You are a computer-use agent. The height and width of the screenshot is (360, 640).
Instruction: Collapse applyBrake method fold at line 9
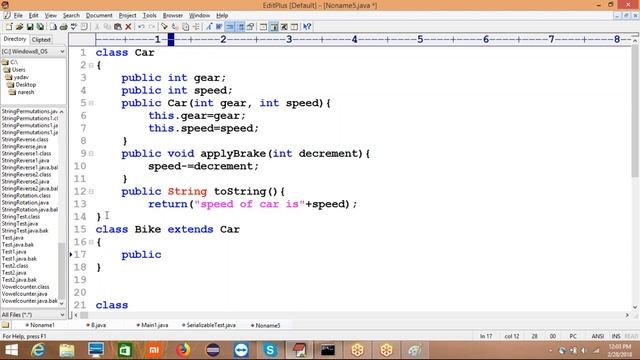91,154
